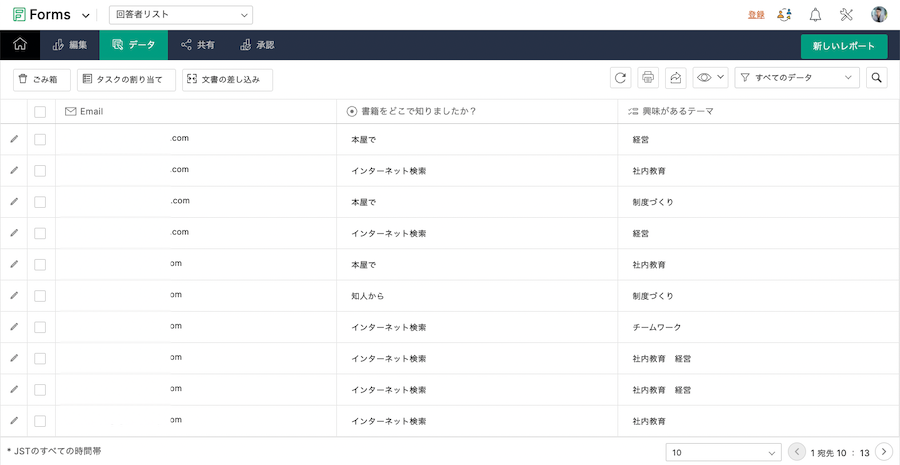Click the export share icon
The height and width of the screenshot is (465, 900).
pyautogui.click(x=675, y=78)
